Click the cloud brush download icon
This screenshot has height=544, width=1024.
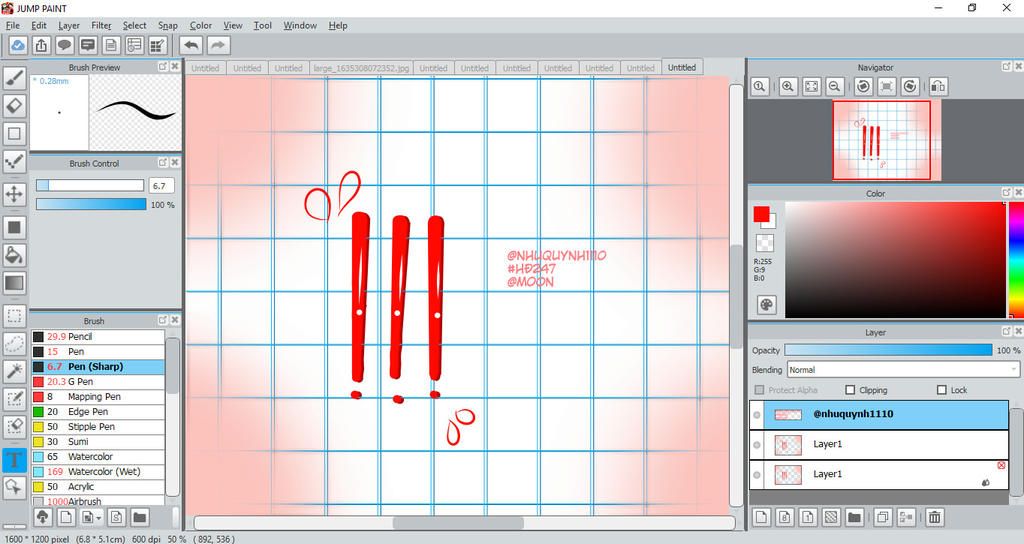[x=42, y=518]
